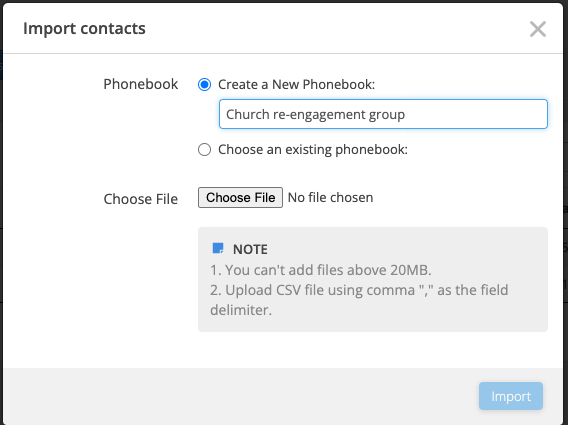The image size is (568, 425).
Task: Click the left 'Choose File' row label
Action: [141, 199]
